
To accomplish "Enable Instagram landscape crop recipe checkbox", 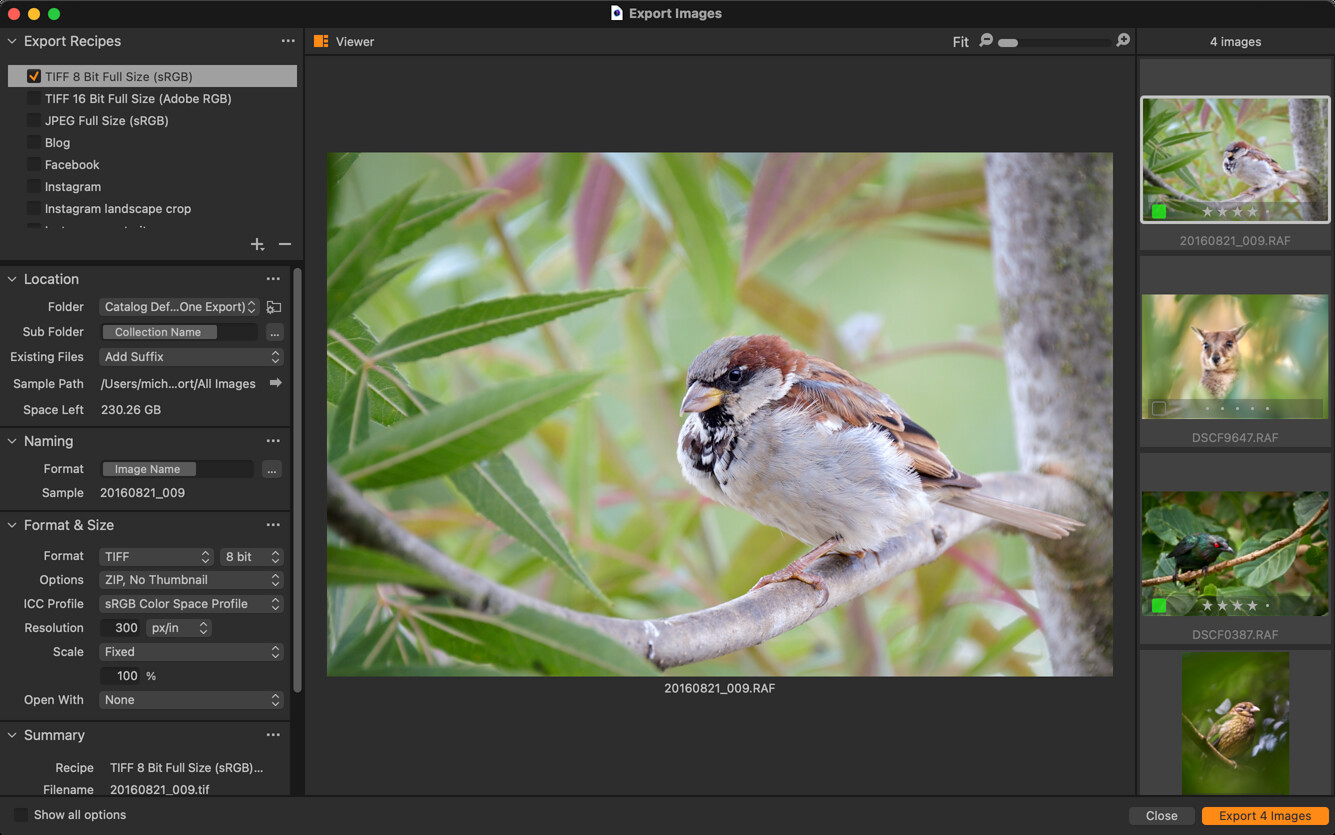I will tap(34, 208).
